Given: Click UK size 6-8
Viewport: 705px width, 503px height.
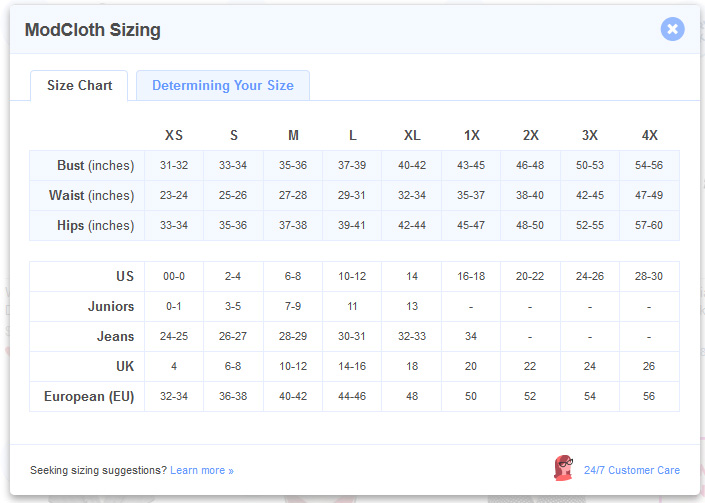Looking at the screenshot, I should [x=233, y=366].
